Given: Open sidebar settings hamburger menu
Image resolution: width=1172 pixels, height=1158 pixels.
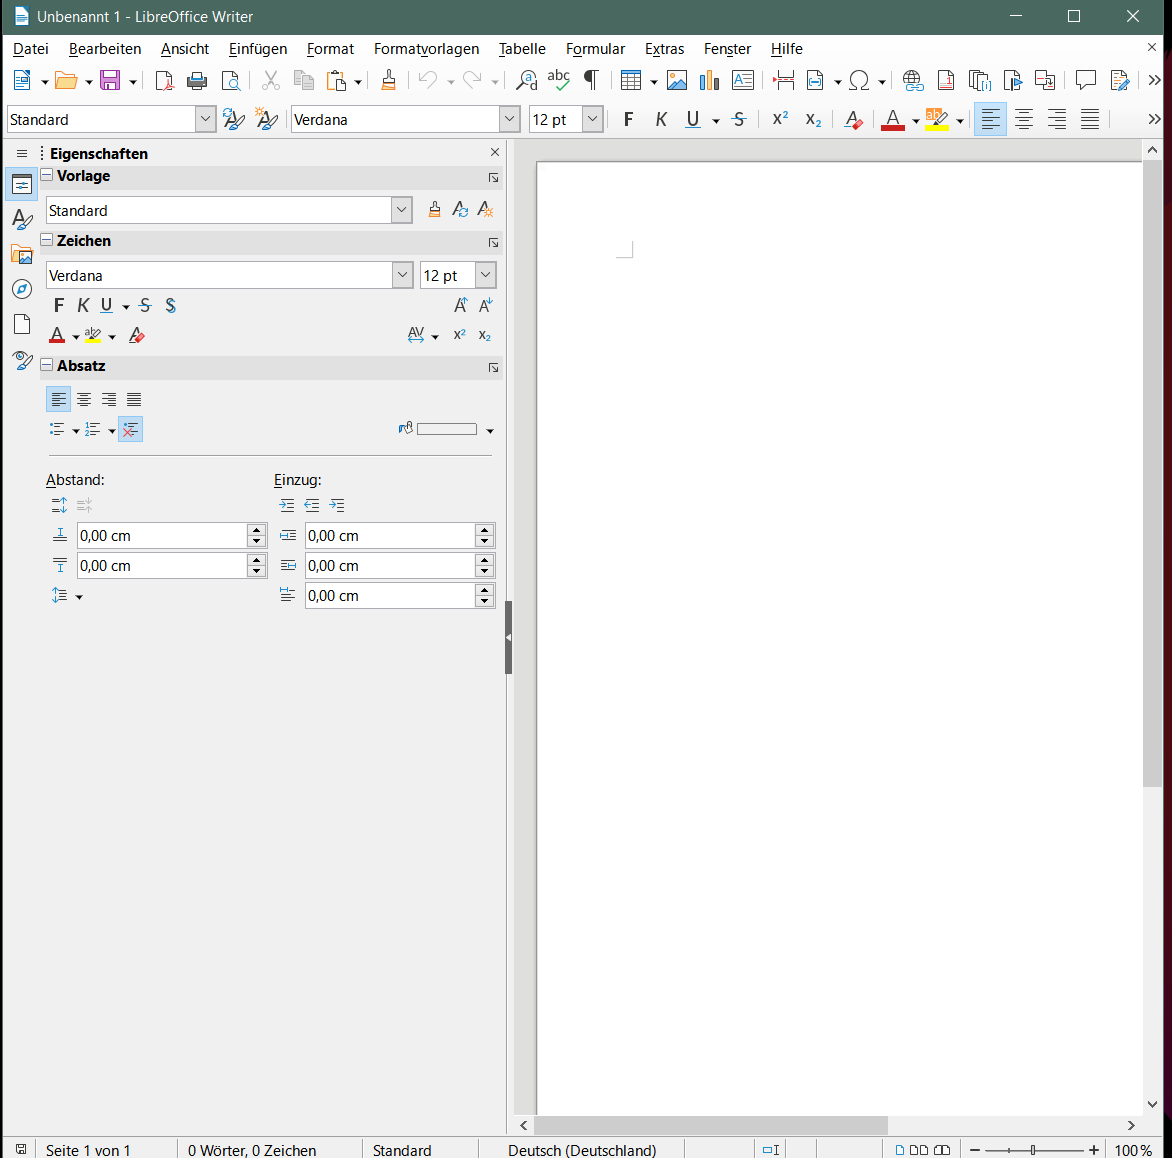Looking at the screenshot, I should coord(22,153).
